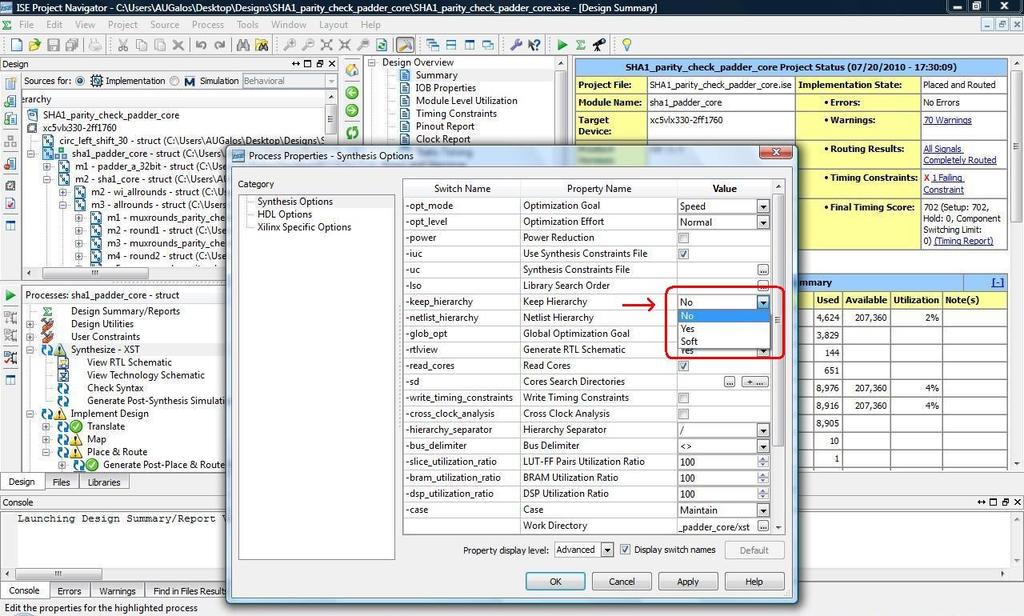
Task: Open the Bus Delimiter dropdown
Action: [763, 446]
